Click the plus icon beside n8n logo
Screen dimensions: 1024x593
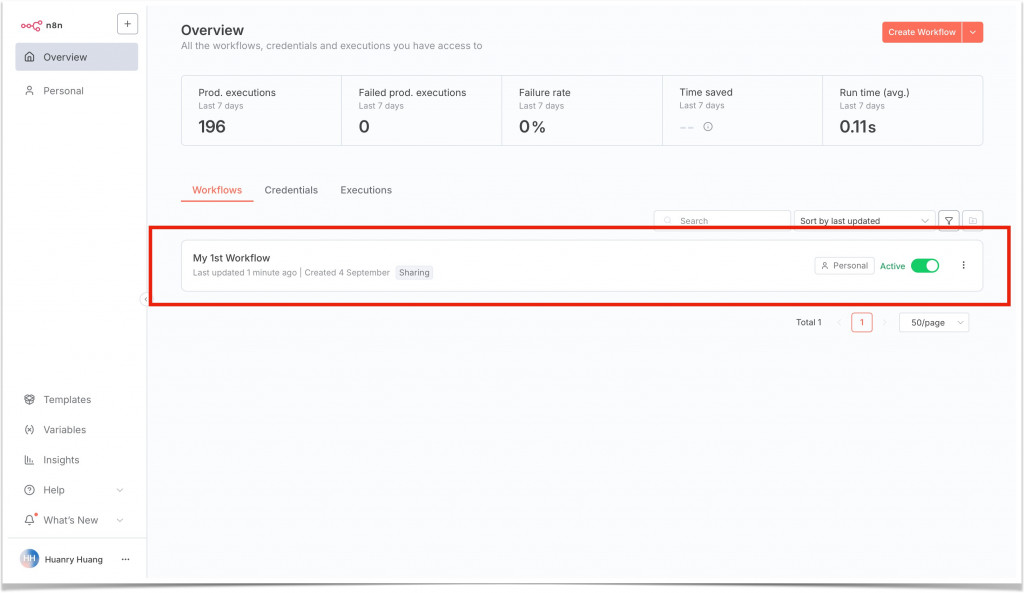point(127,24)
